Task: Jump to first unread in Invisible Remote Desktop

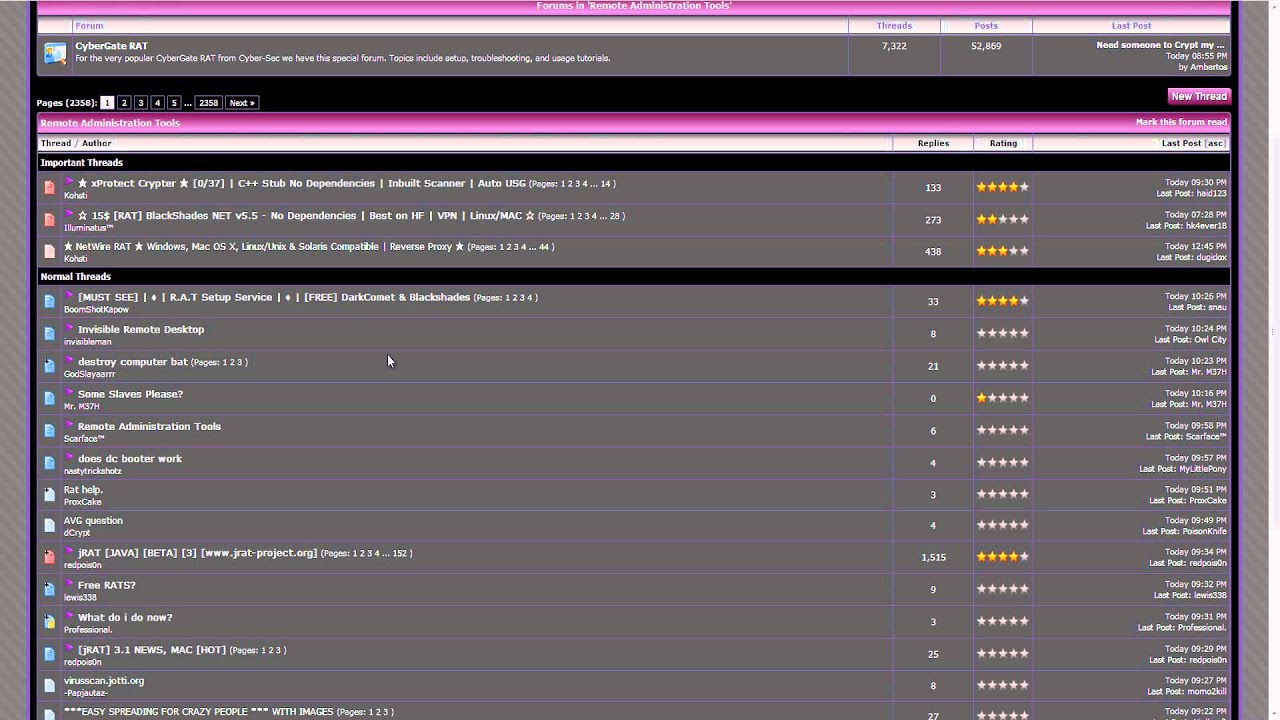Action: (x=69, y=329)
